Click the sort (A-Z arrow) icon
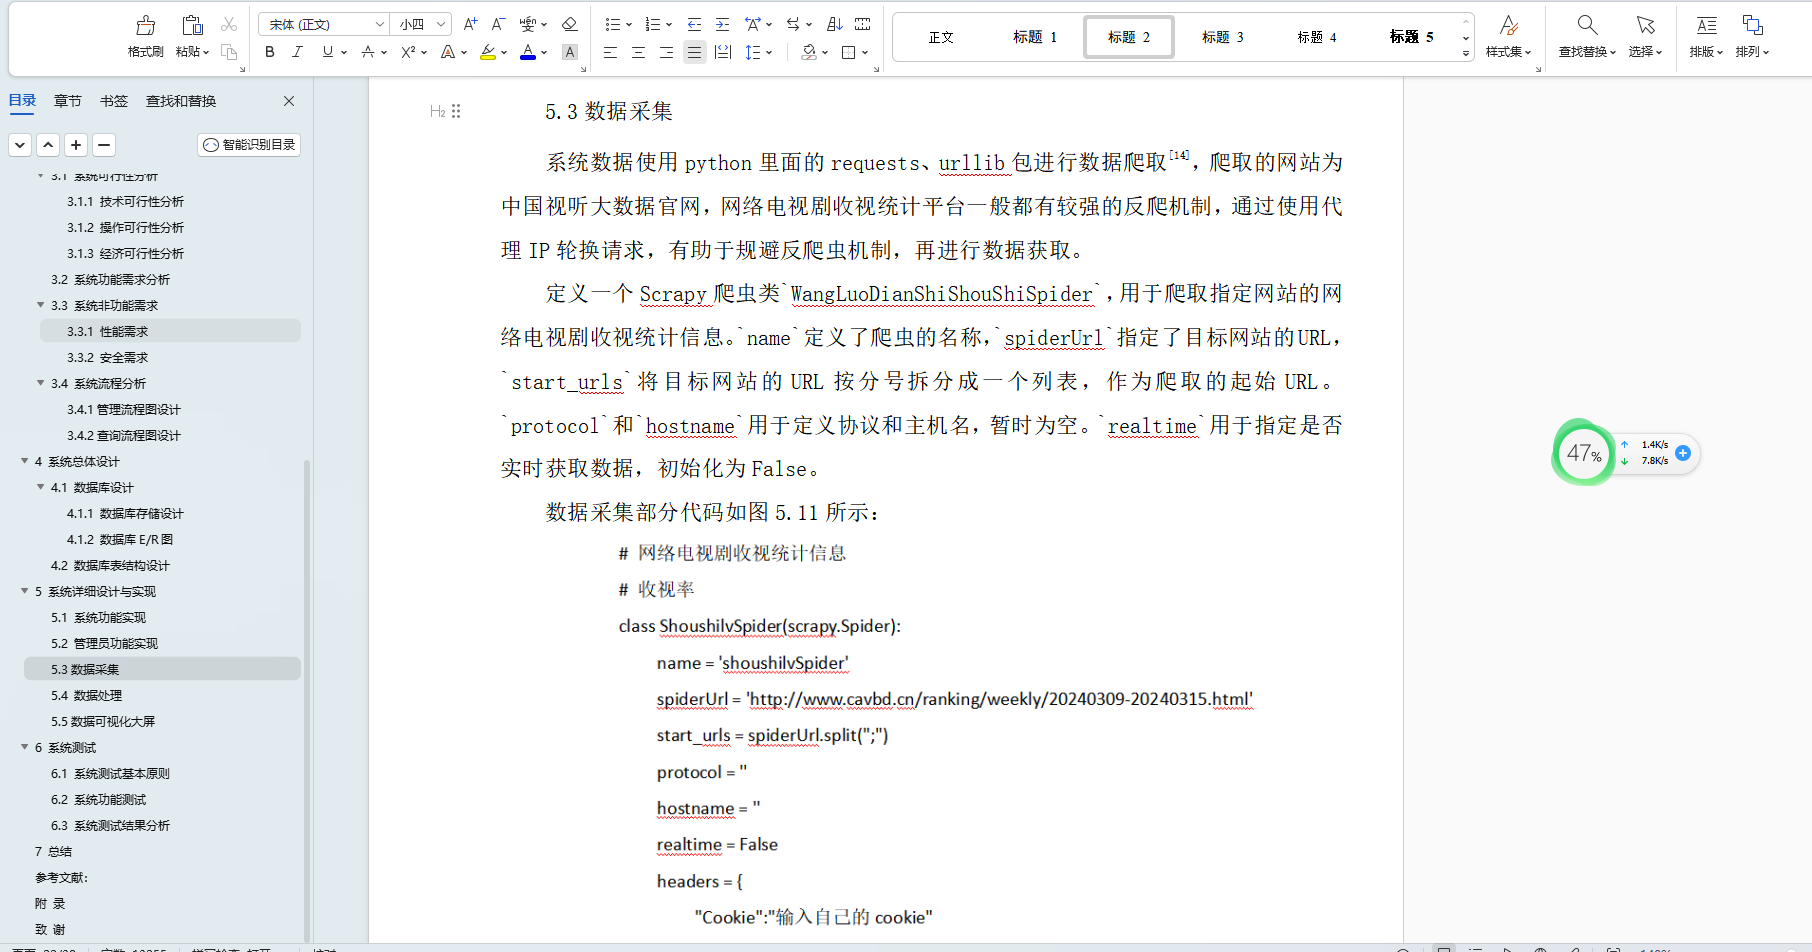The image size is (1812, 952). (x=835, y=24)
